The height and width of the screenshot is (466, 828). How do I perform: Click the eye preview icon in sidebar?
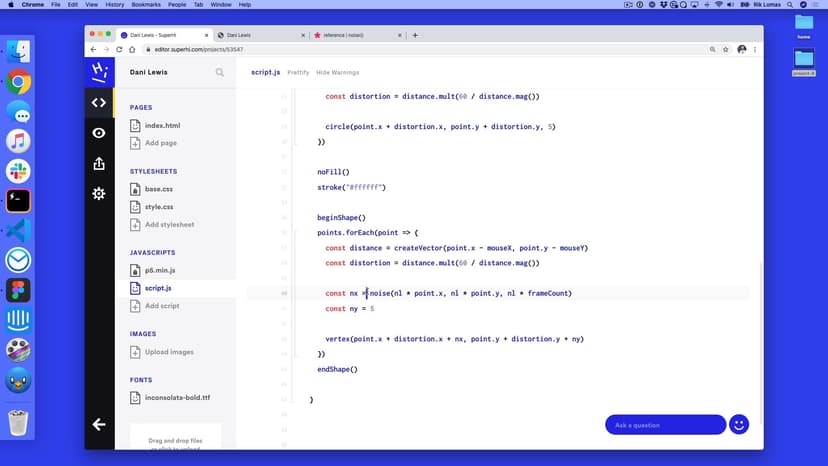pyautogui.click(x=99, y=133)
